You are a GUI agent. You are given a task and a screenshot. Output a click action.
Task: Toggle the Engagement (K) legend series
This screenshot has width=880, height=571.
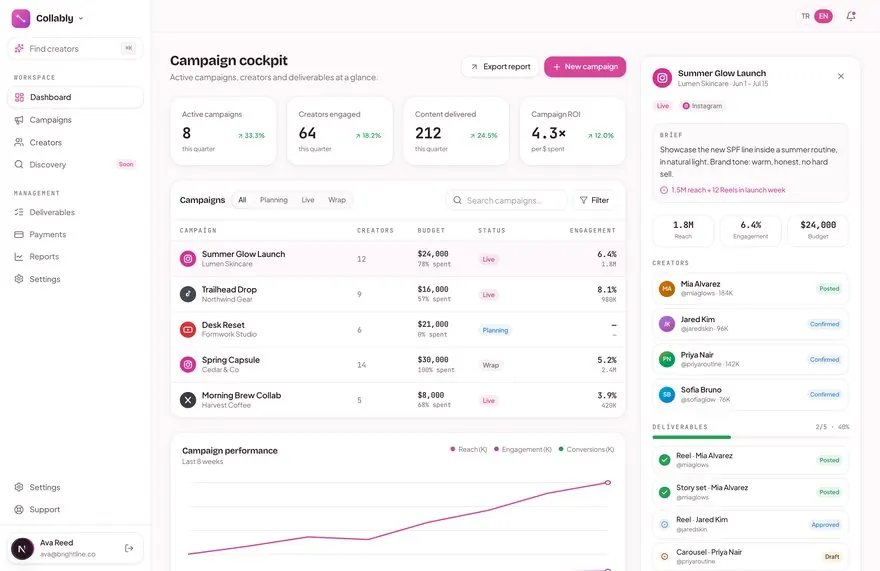[x=522, y=450]
